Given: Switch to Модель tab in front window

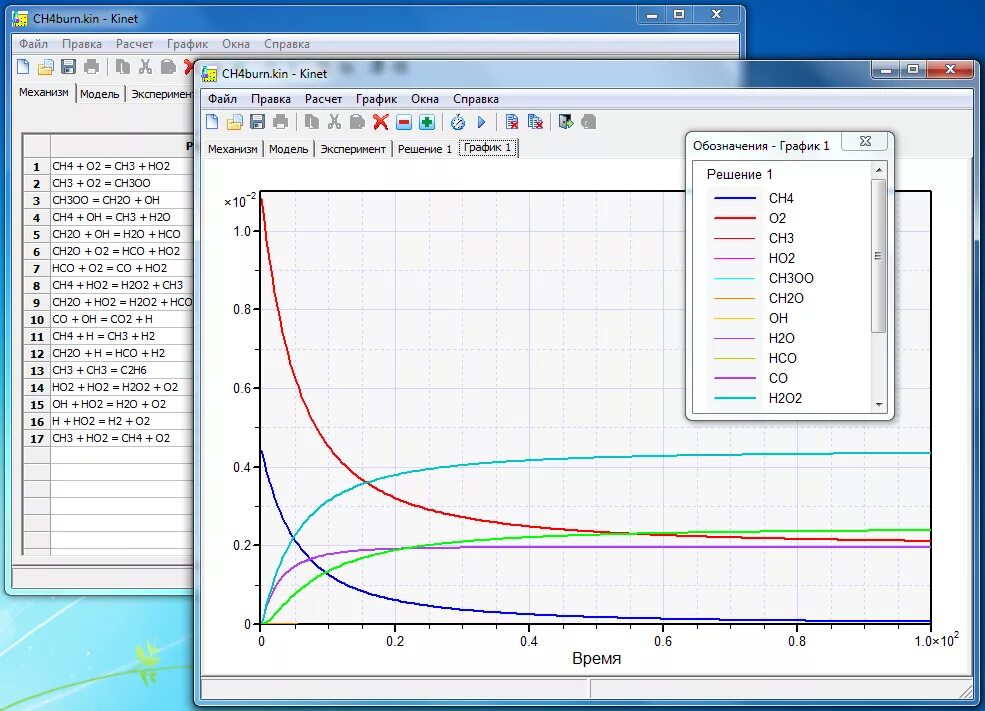Looking at the screenshot, I should [288, 149].
